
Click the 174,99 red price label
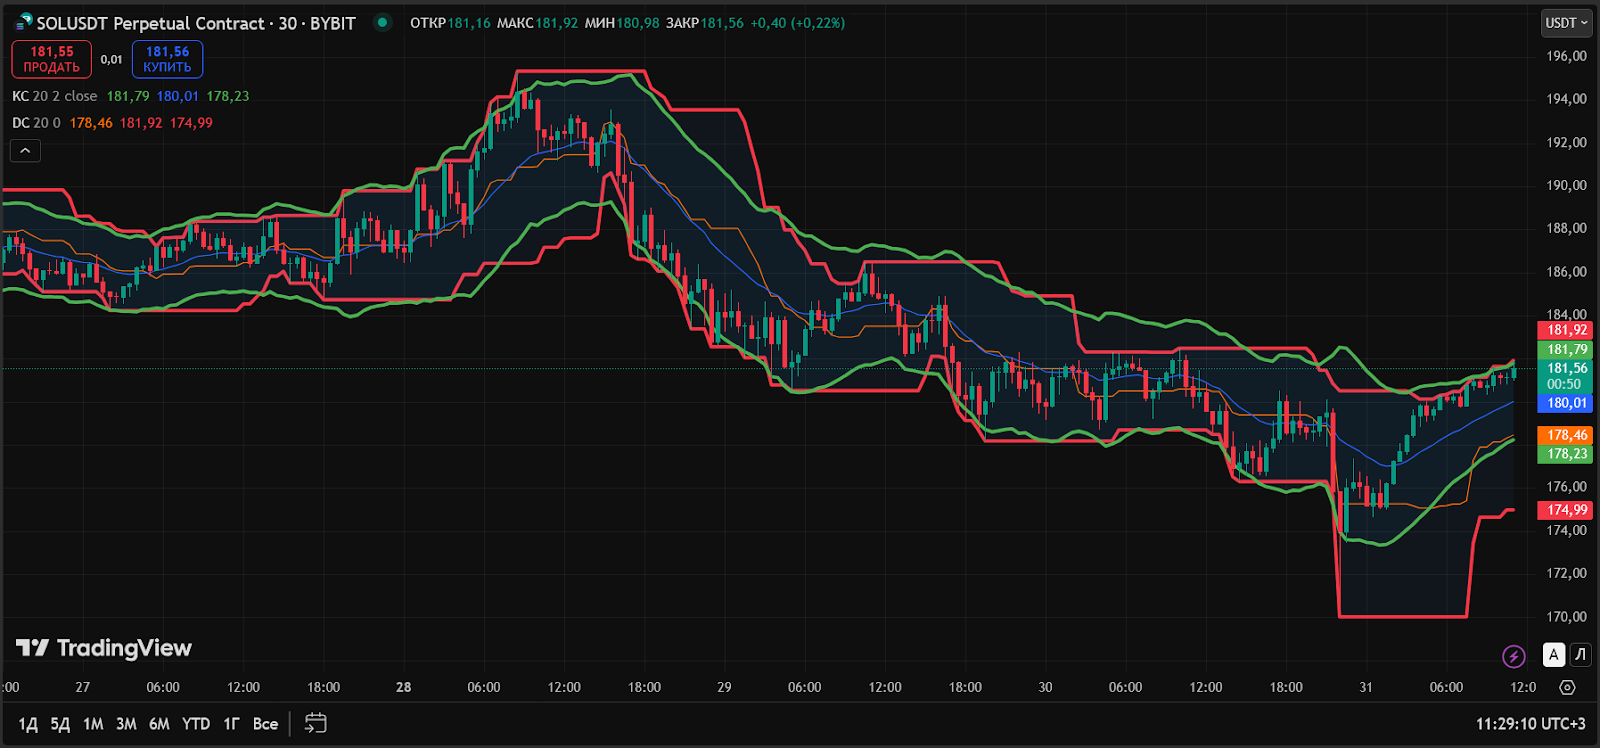pyautogui.click(x=1565, y=510)
